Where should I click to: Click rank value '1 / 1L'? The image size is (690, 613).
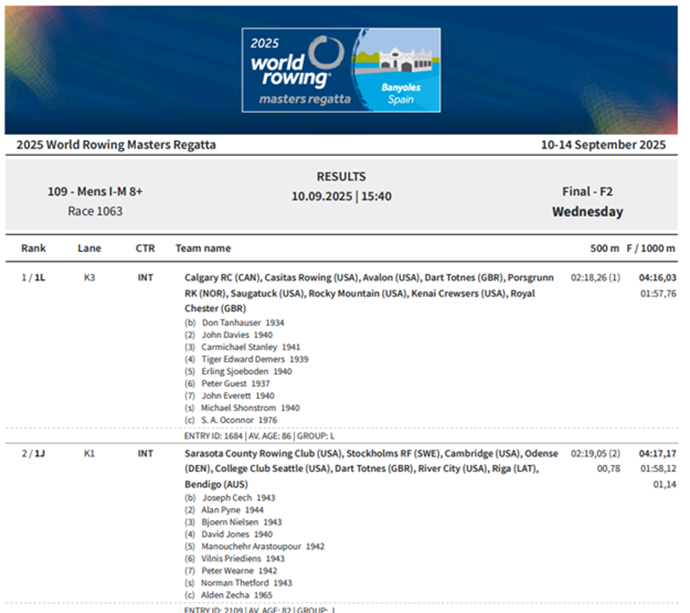click(33, 278)
